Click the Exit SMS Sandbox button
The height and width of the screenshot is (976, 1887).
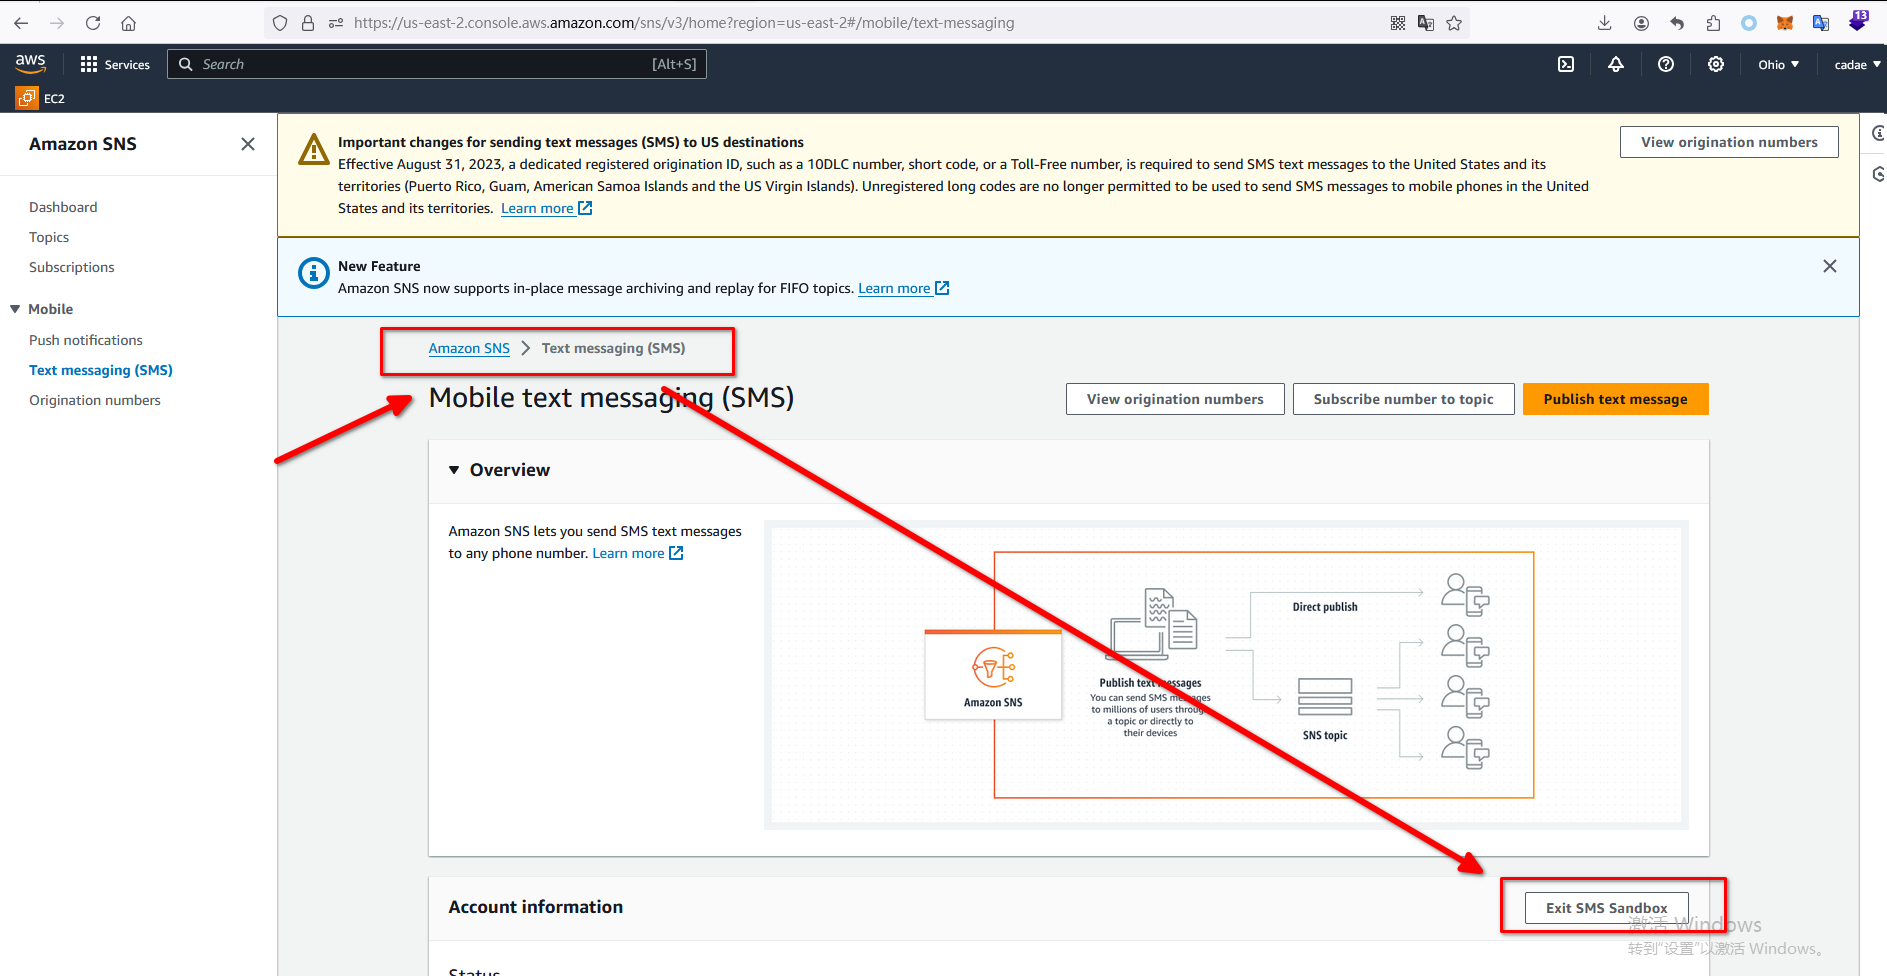[1606, 908]
